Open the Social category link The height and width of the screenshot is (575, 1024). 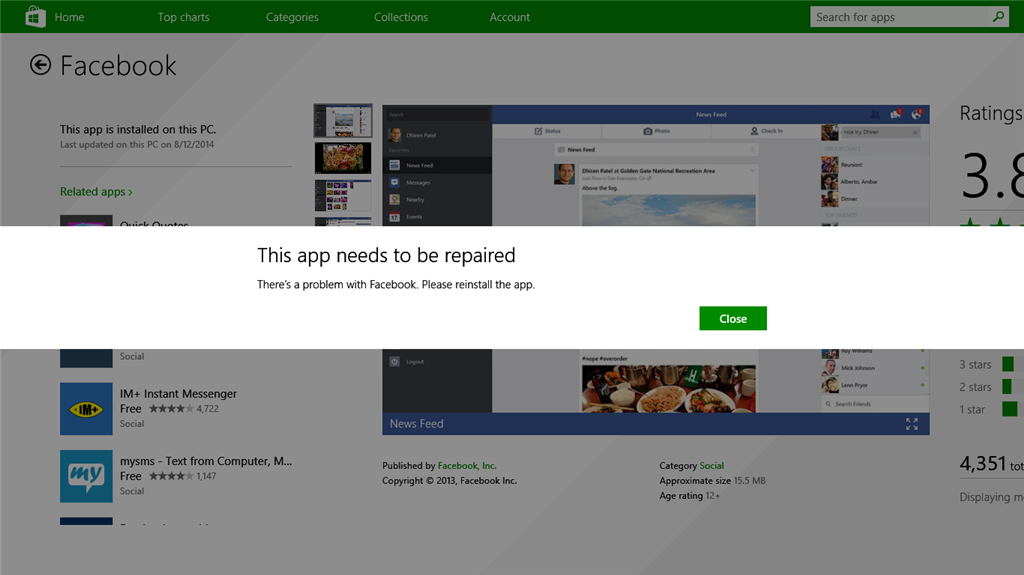pos(711,465)
